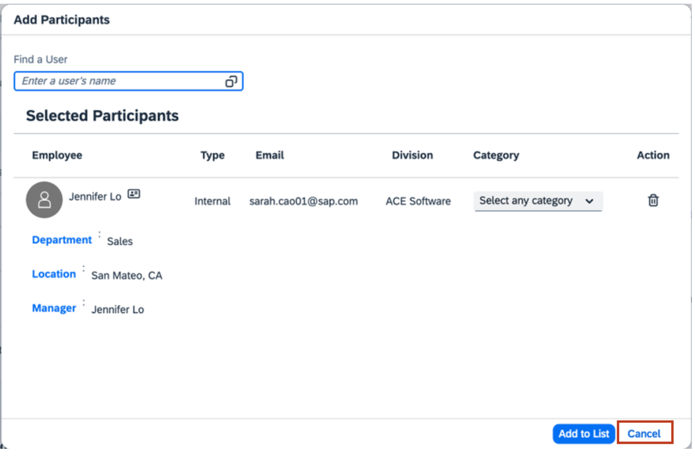Cancel the Add Participants dialog

644,434
